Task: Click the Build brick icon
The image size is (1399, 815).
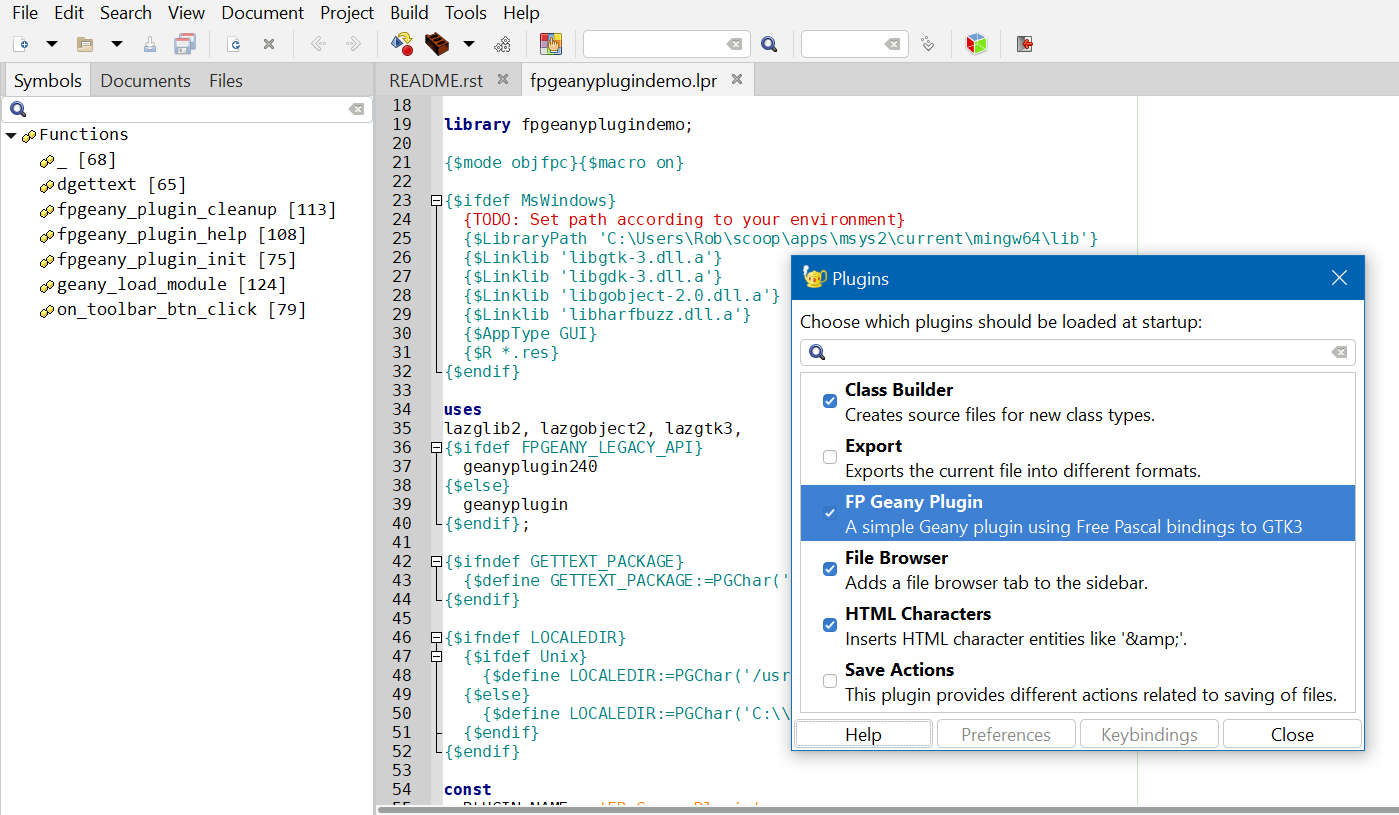Action: [x=437, y=44]
